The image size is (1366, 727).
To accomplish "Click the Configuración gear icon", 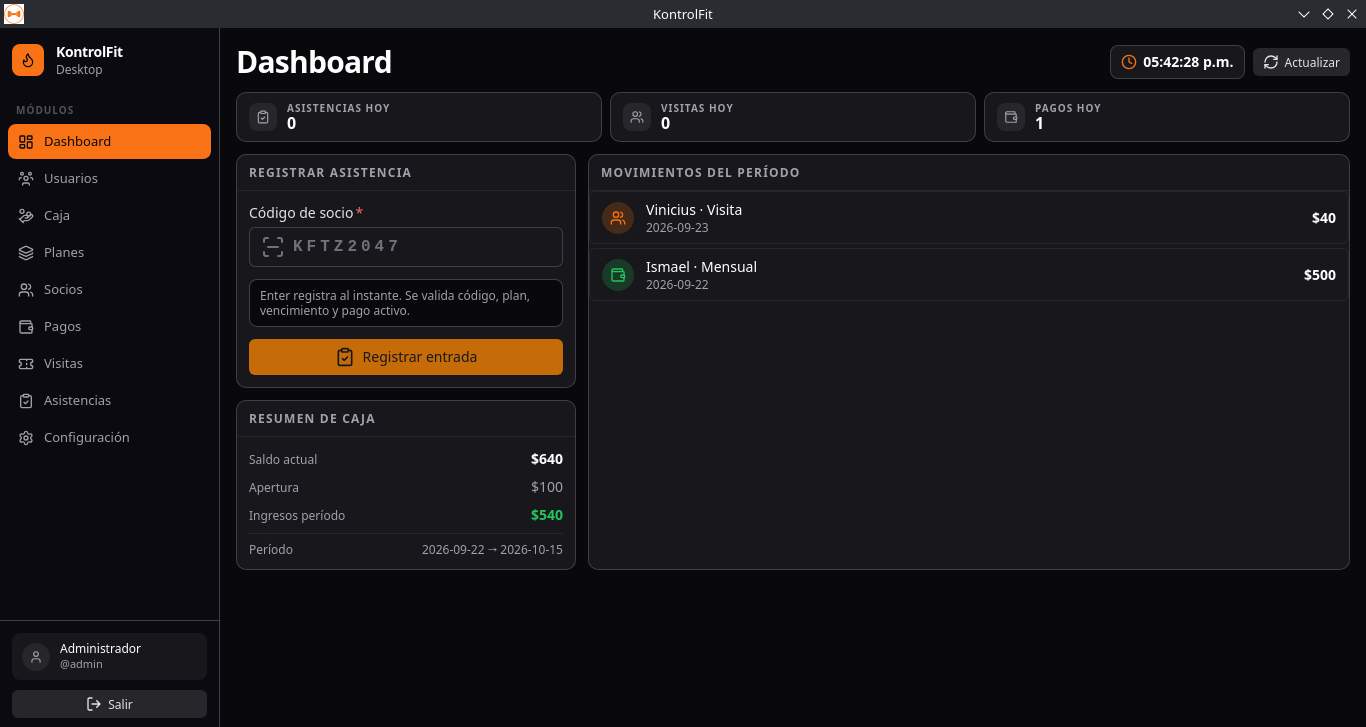I will [26, 438].
